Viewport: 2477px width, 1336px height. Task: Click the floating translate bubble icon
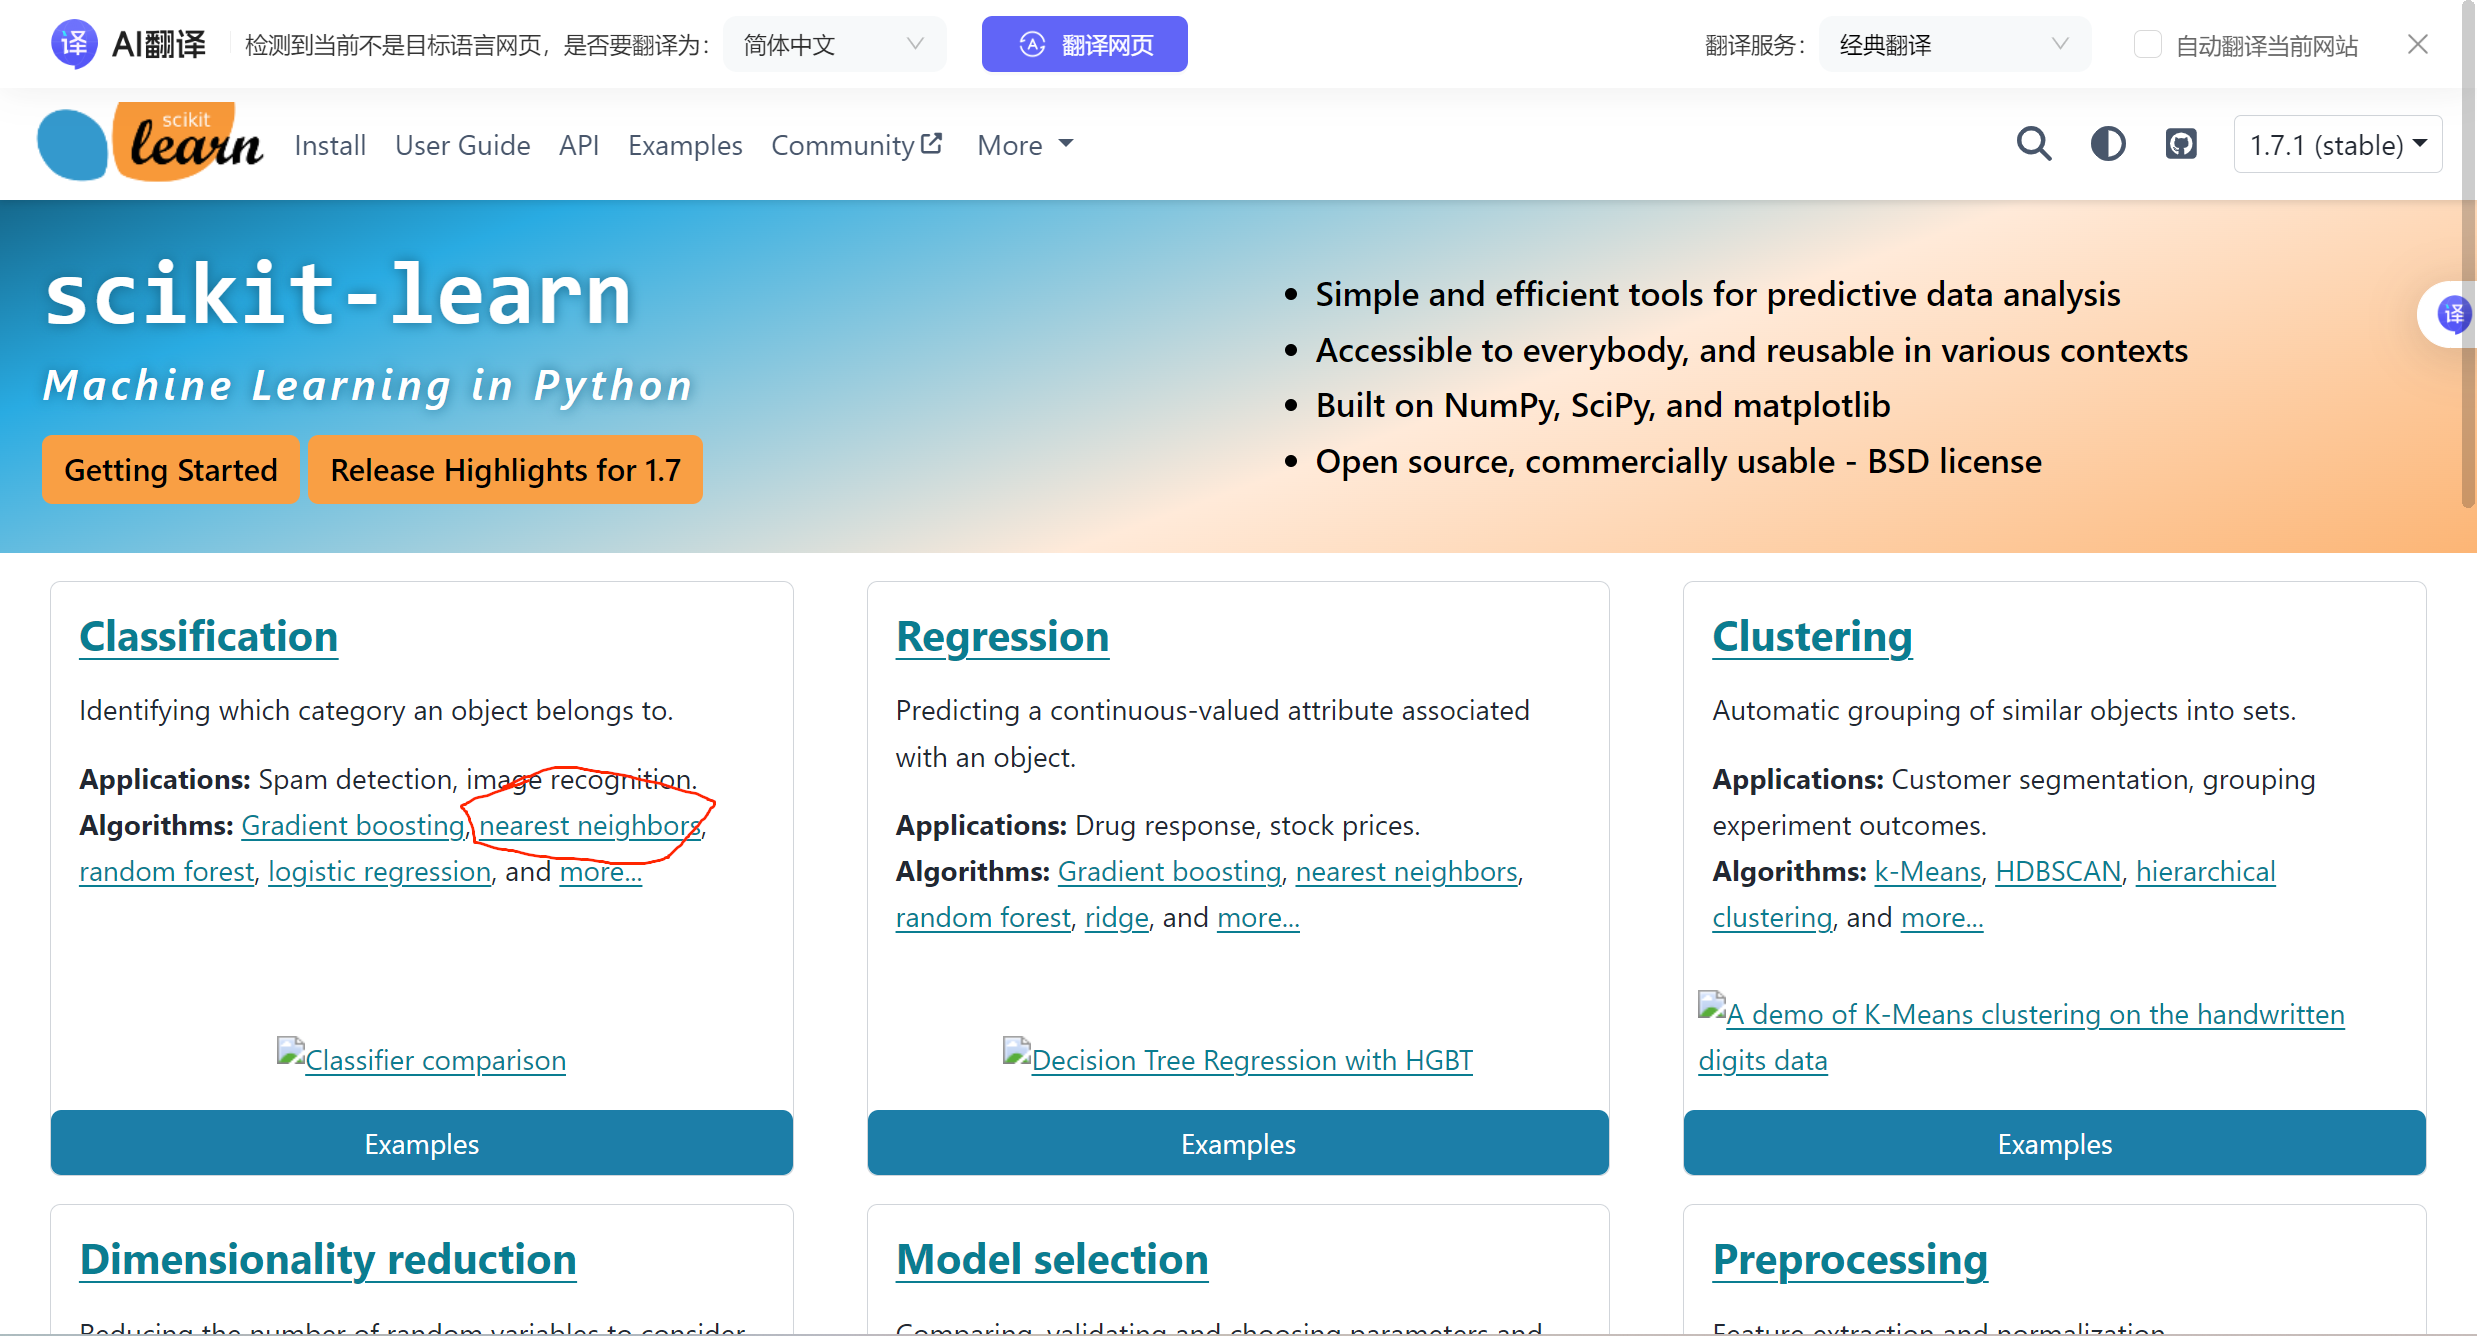[x=2452, y=315]
